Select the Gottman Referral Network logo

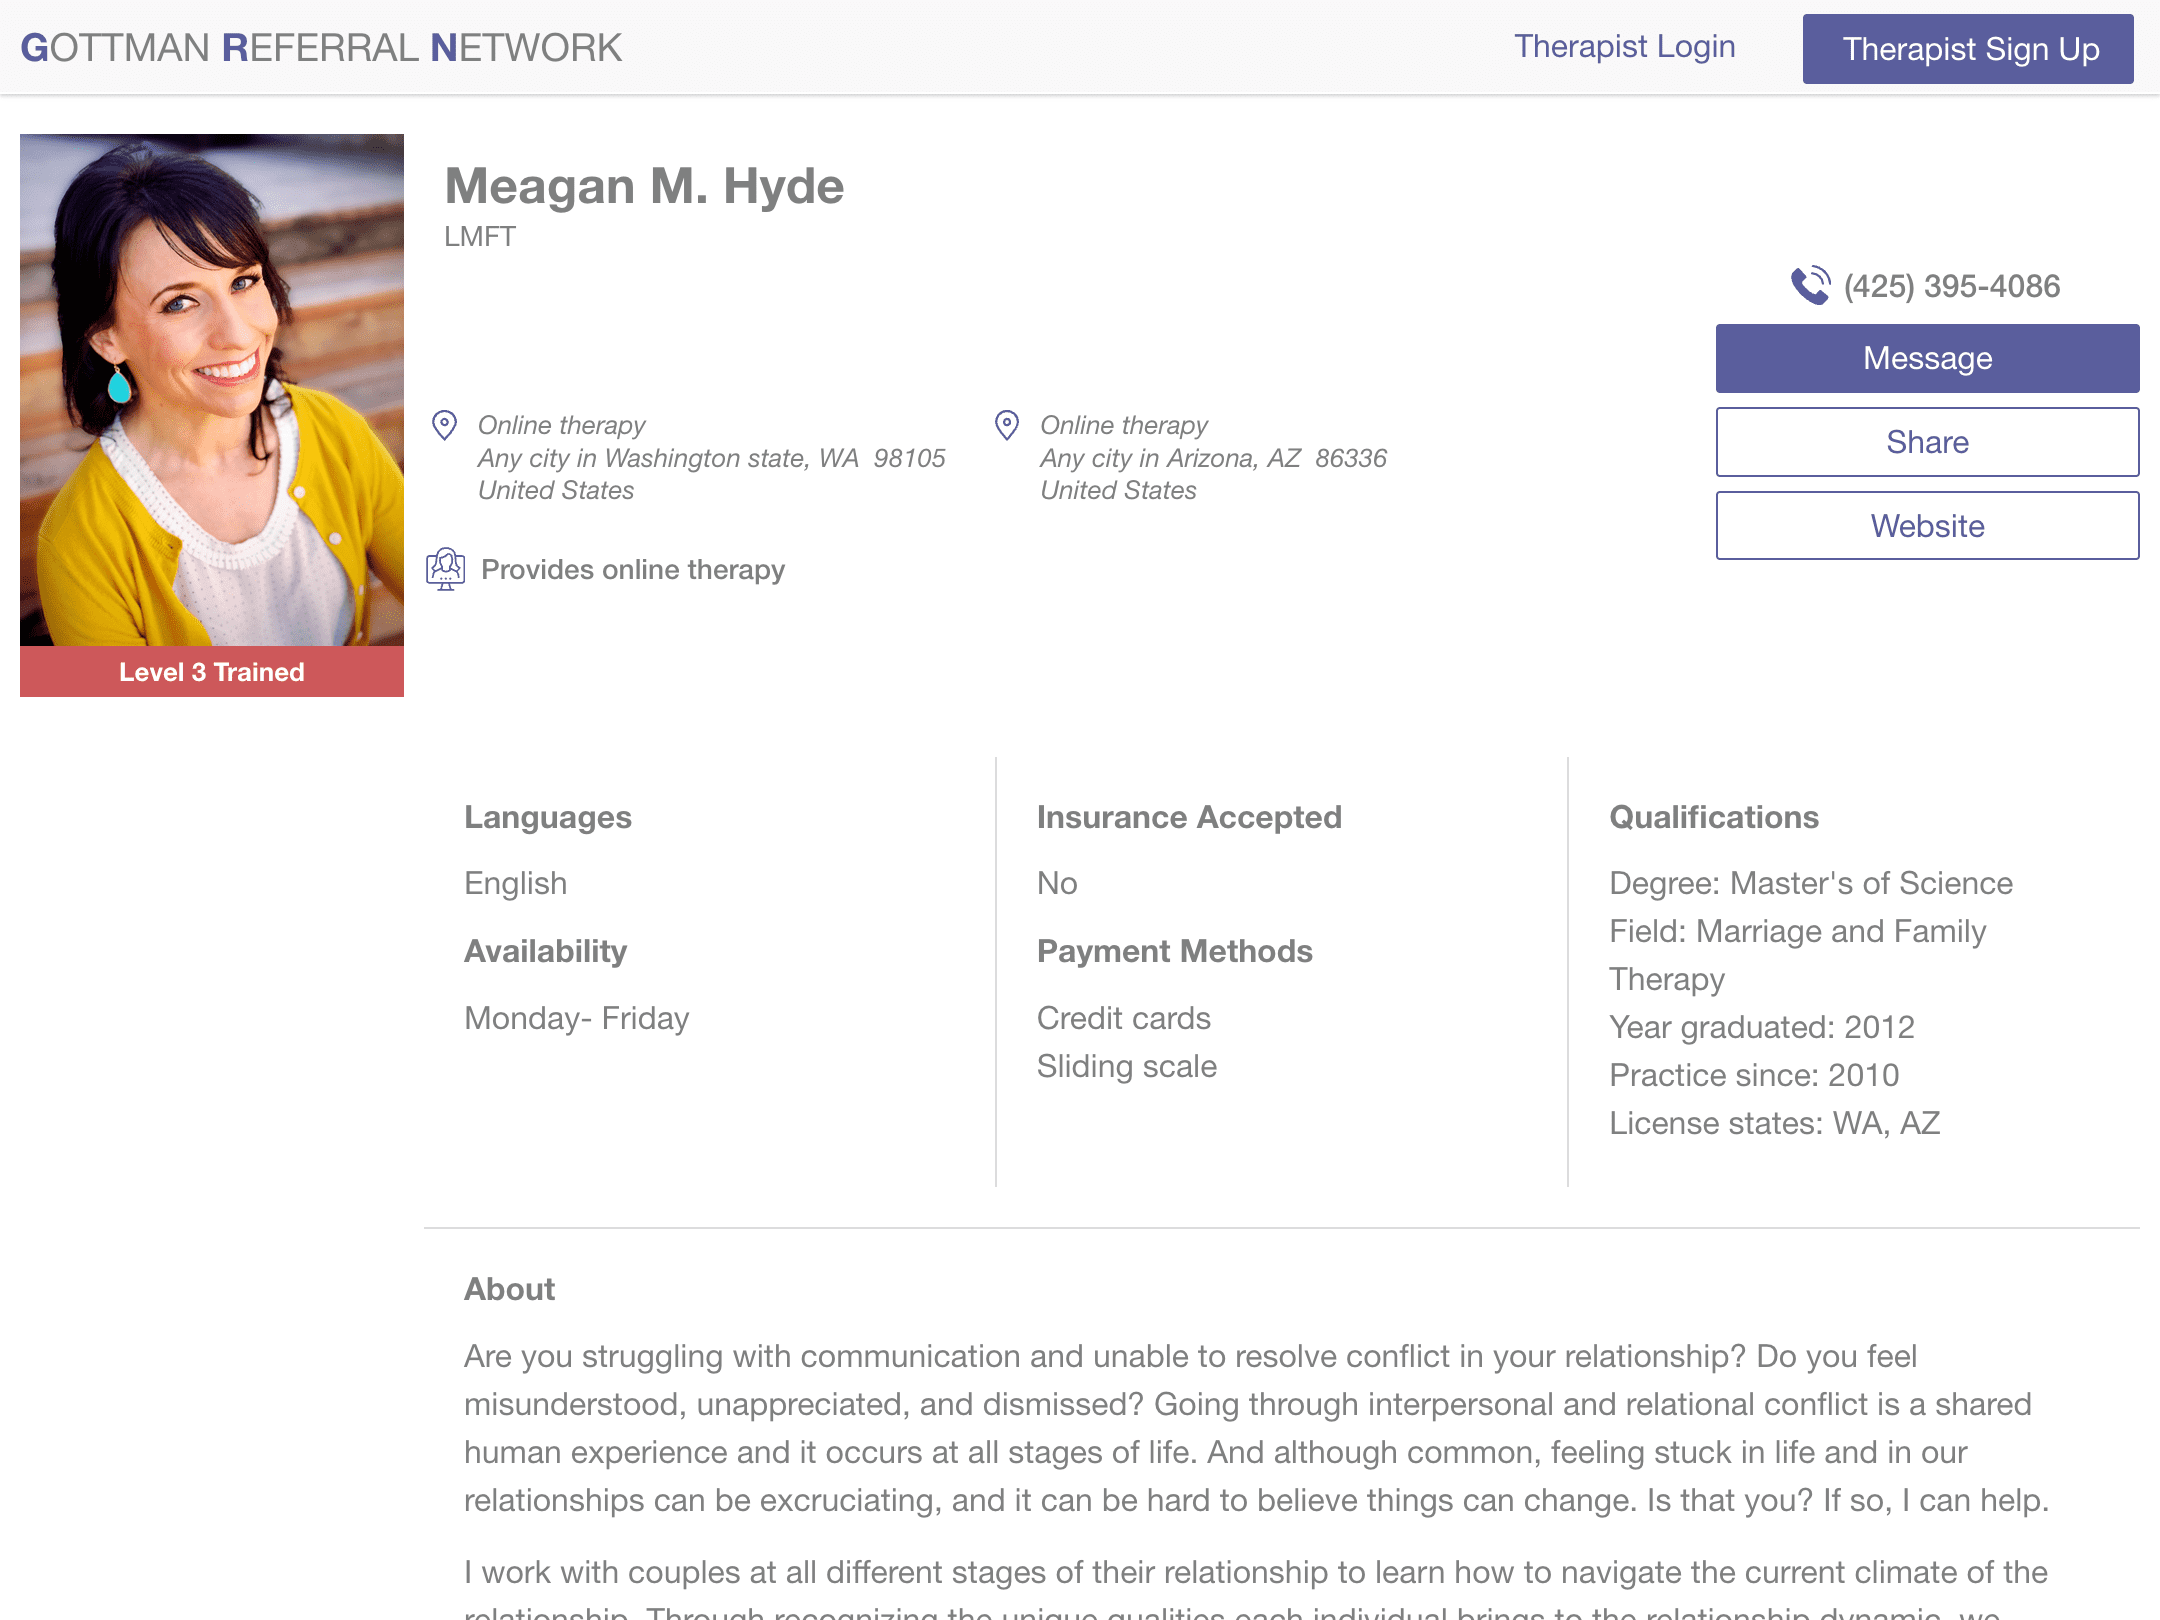320,47
